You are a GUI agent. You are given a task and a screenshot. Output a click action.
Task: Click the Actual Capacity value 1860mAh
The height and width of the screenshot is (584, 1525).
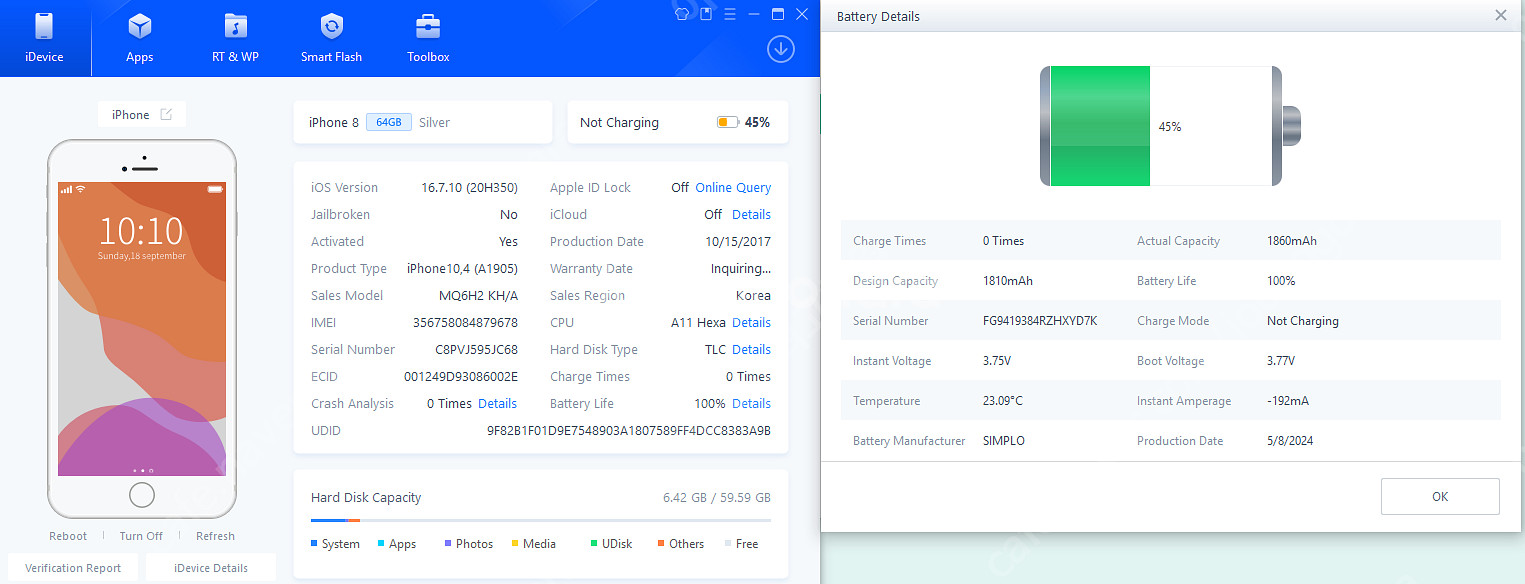click(x=1292, y=241)
